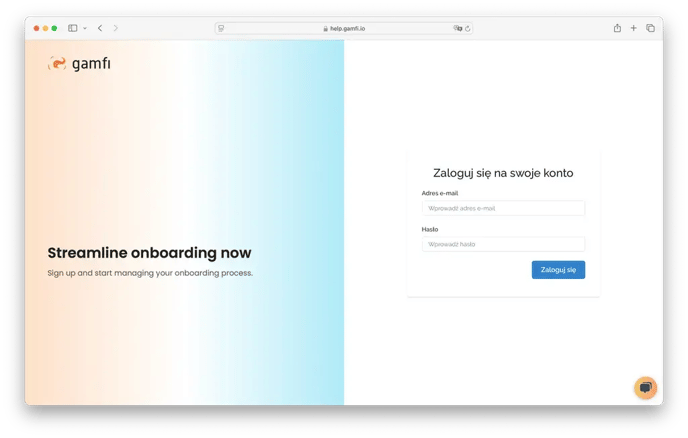Viewport: 688px width, 438px height.
Task: Click the yellow minimize window button
Action: tap(45, 28)
